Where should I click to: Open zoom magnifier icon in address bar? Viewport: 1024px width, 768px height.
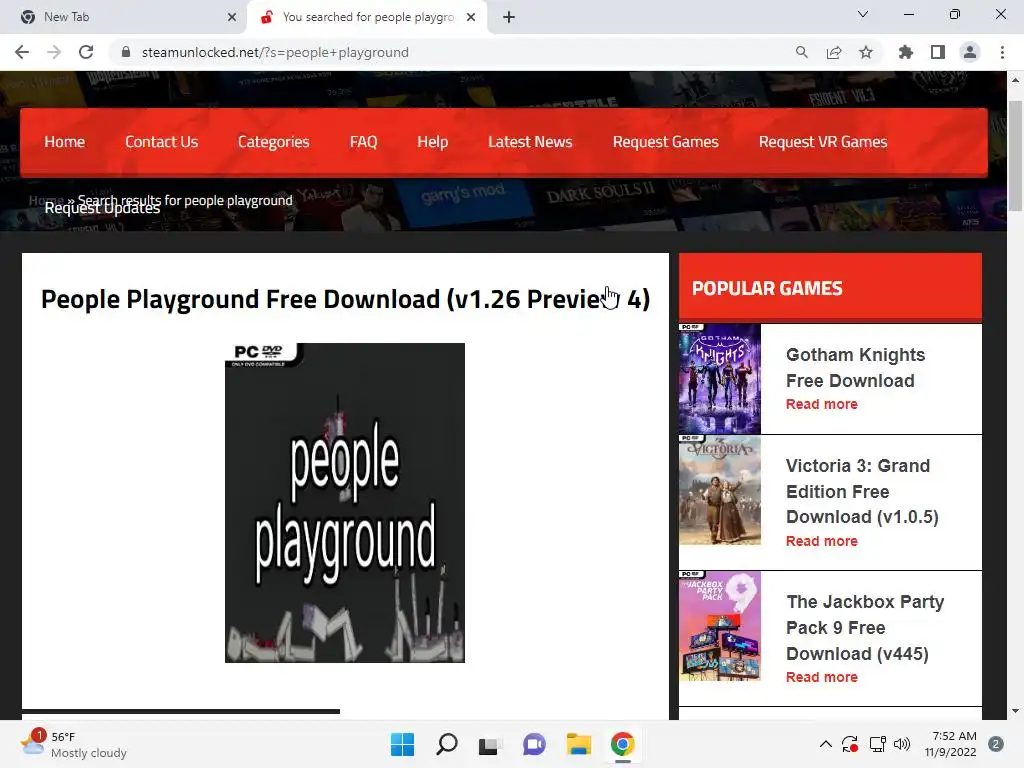tap(801, 52)
